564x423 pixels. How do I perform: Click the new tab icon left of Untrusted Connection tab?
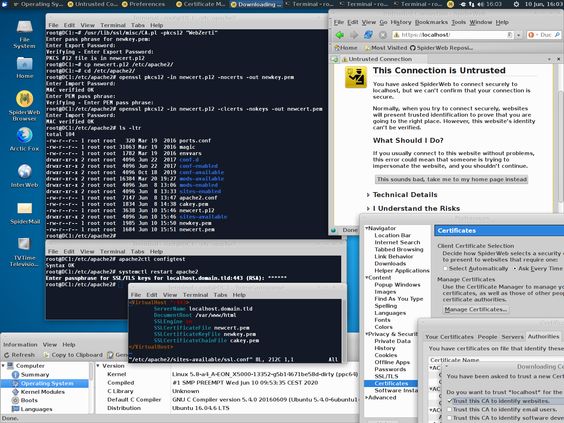tap(335, 59)
